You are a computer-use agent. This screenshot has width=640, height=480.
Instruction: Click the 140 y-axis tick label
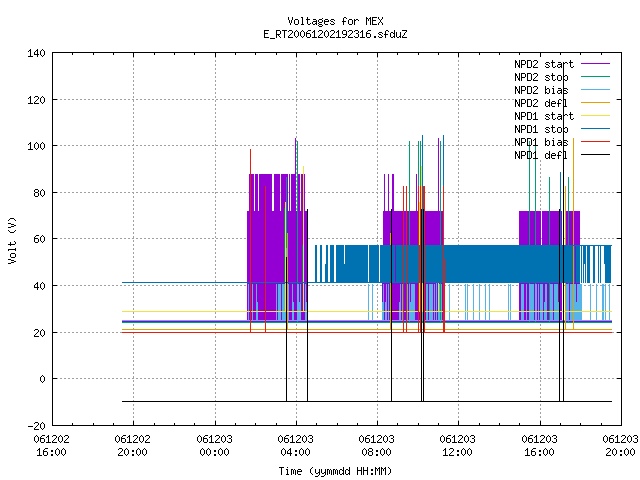pyautogui.click(x=36, y=53)
